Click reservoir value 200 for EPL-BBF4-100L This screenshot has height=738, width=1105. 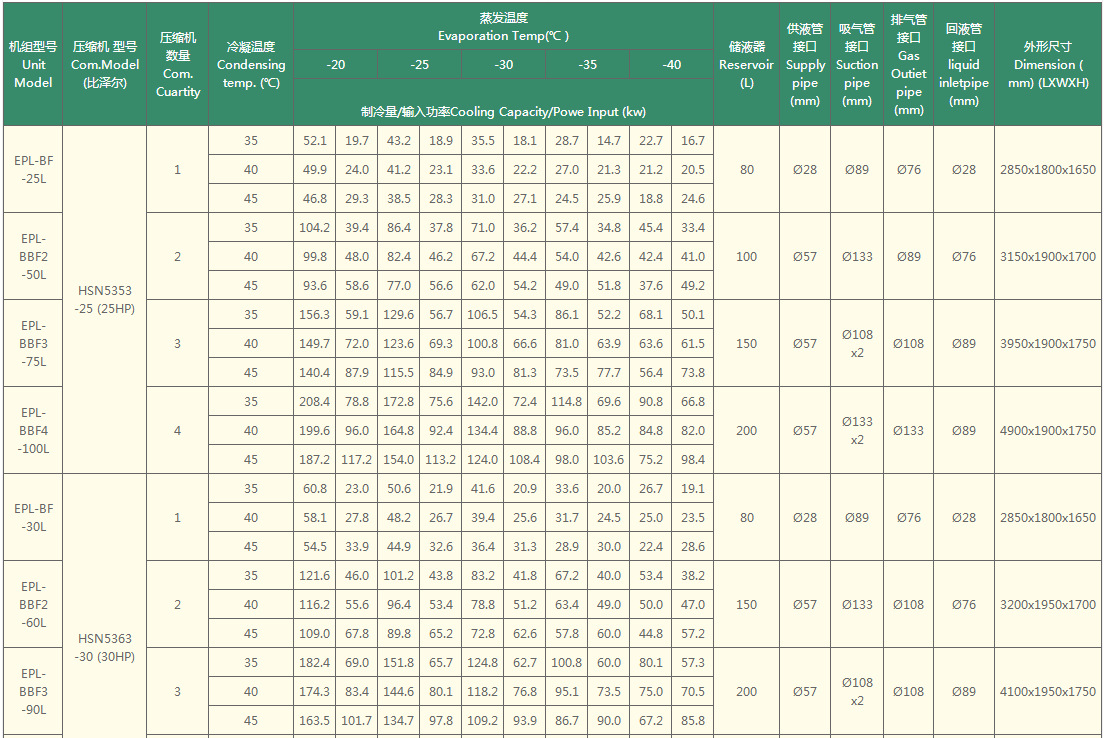click(x=746, y=430)
